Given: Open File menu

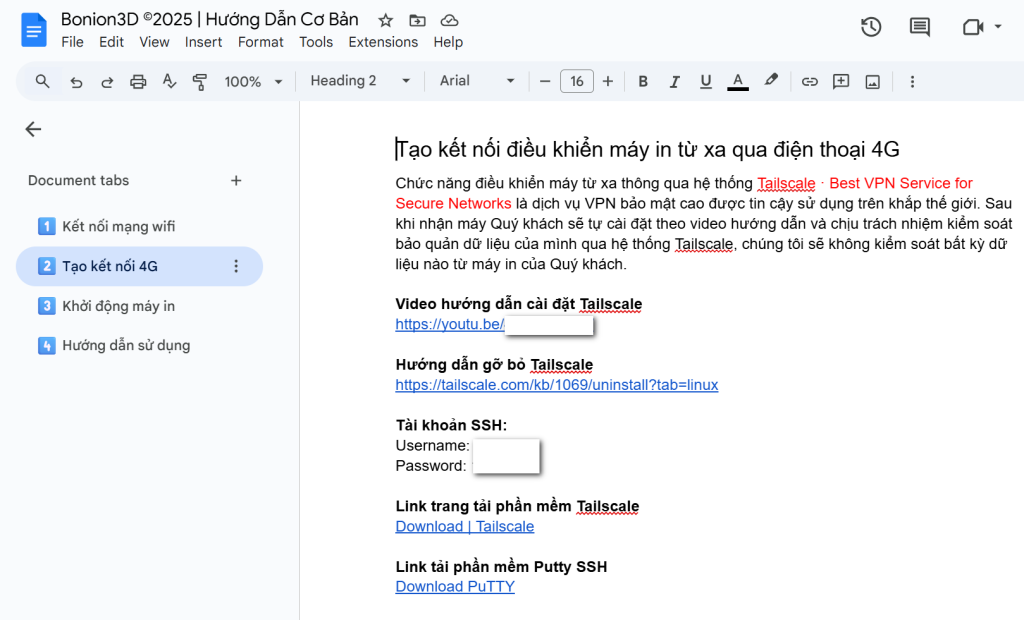Looking at the screenshot, I should click(x=72, y=42).
